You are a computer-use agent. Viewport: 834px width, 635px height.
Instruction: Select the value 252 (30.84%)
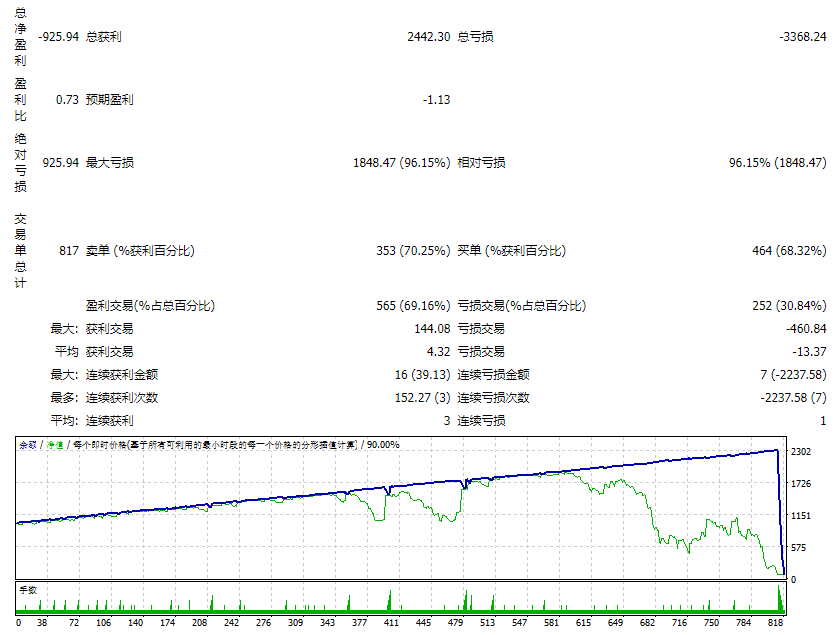(x=789, y=306)
